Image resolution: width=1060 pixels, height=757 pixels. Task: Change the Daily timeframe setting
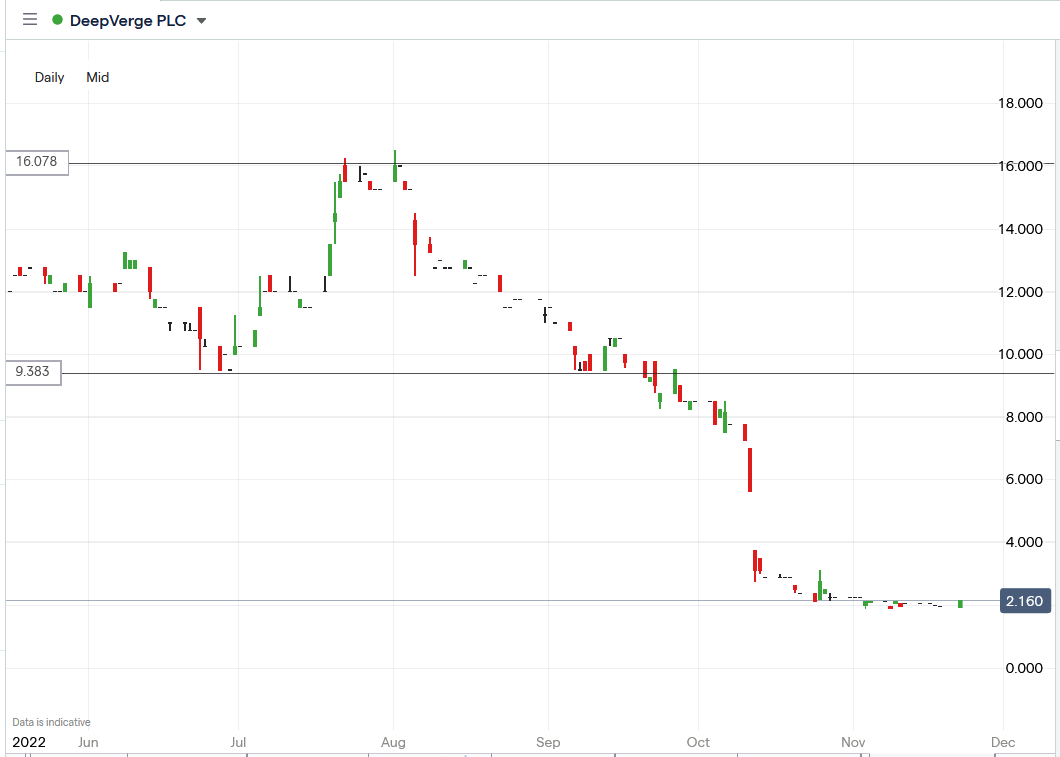coord(49,77)
